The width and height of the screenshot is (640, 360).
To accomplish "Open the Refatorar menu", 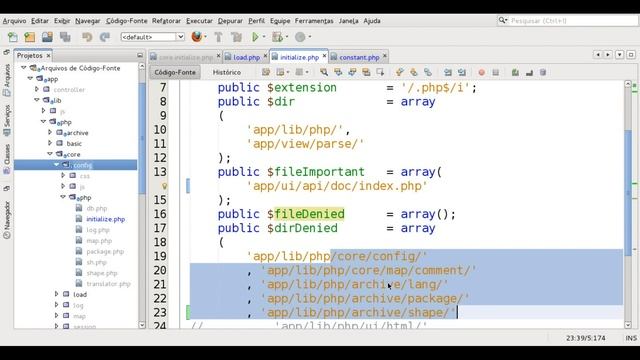I will pos(166,21).
